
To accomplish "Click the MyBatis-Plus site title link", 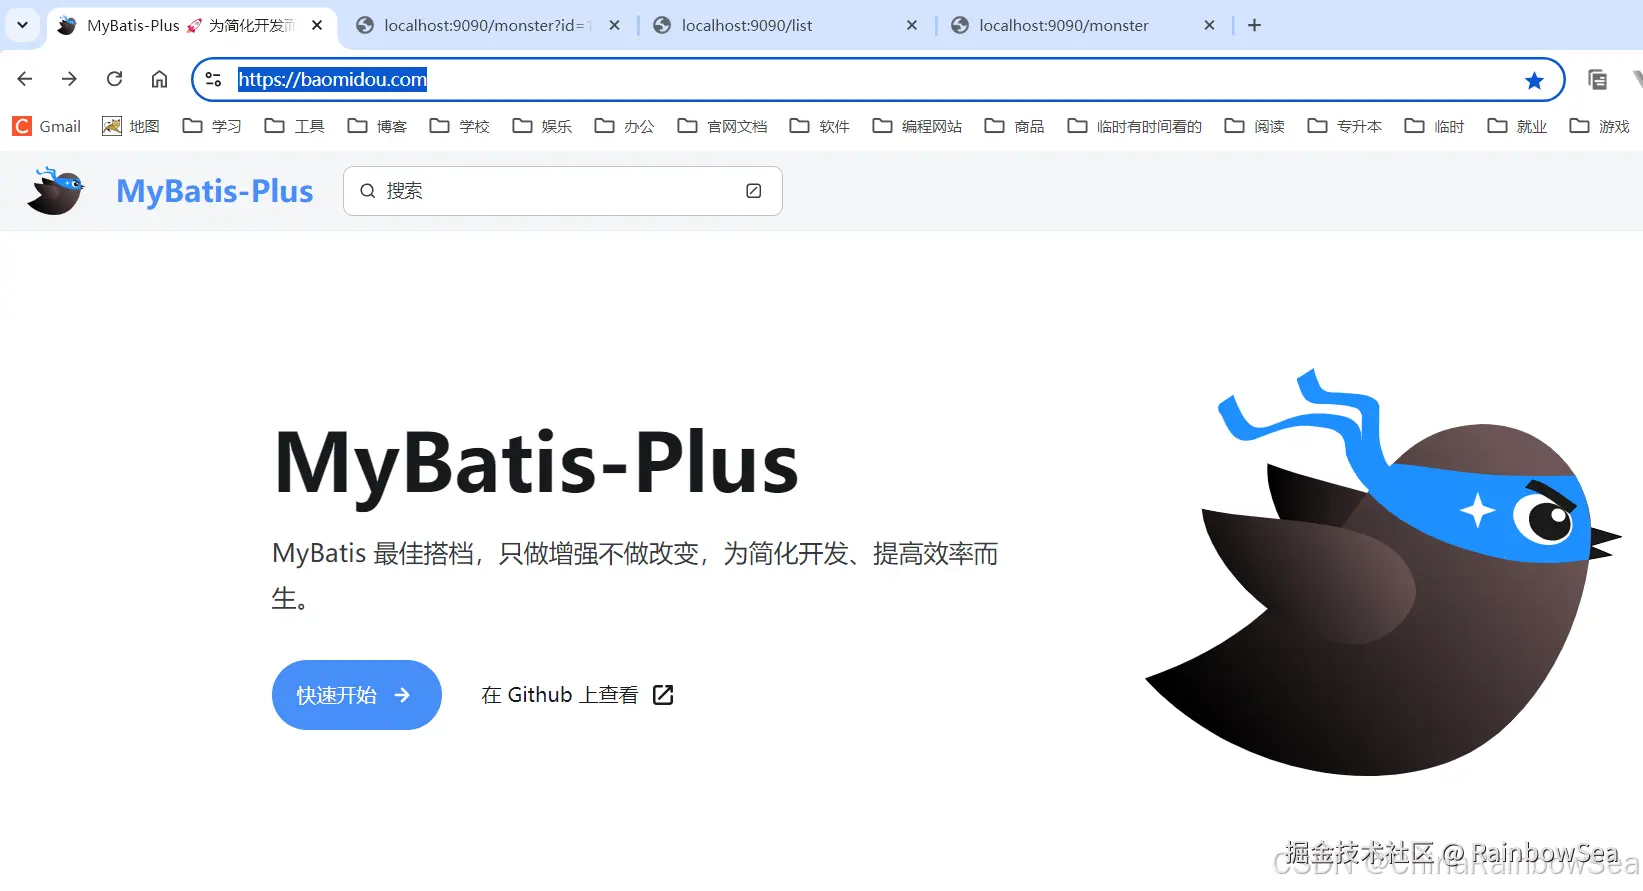I will tap(215, 191).
